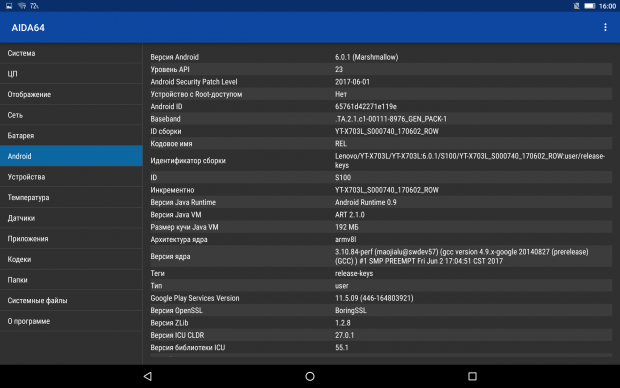Click architecture value armv8l

[346, 239]
